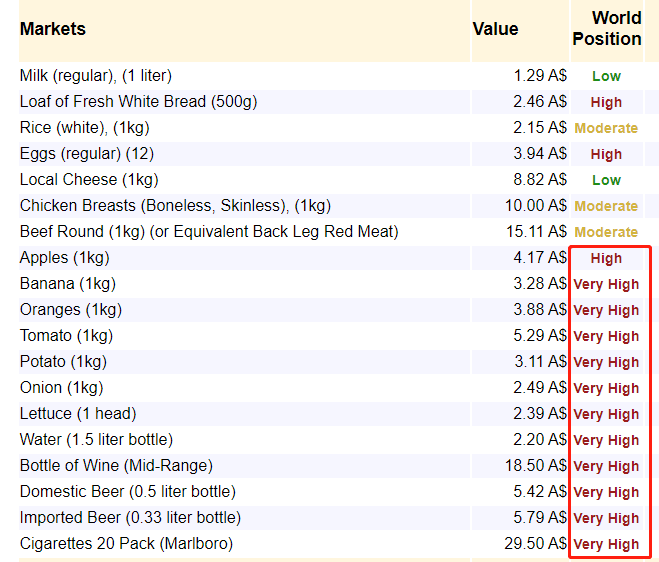659x562 pixels.
Task: Select the Lettuce (1 head) label
Action: click(x=78, y=414)
